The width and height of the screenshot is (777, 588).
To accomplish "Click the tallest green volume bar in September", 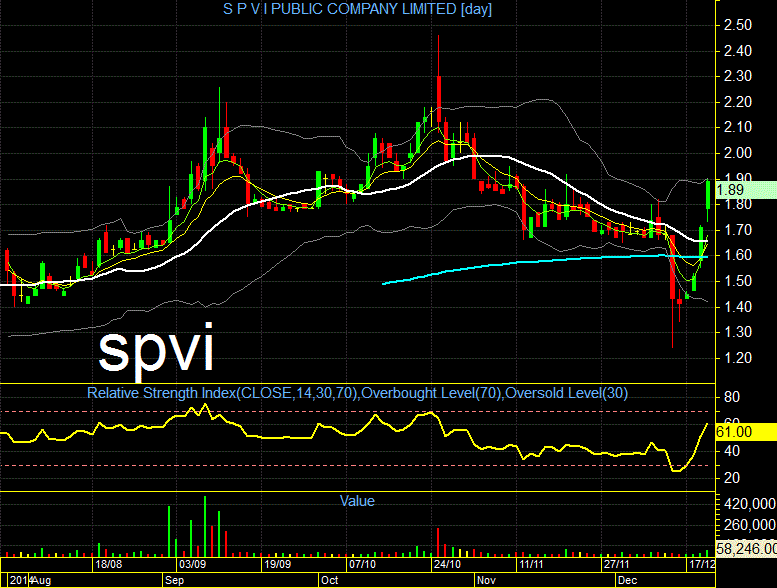I will tap(205, 527).
